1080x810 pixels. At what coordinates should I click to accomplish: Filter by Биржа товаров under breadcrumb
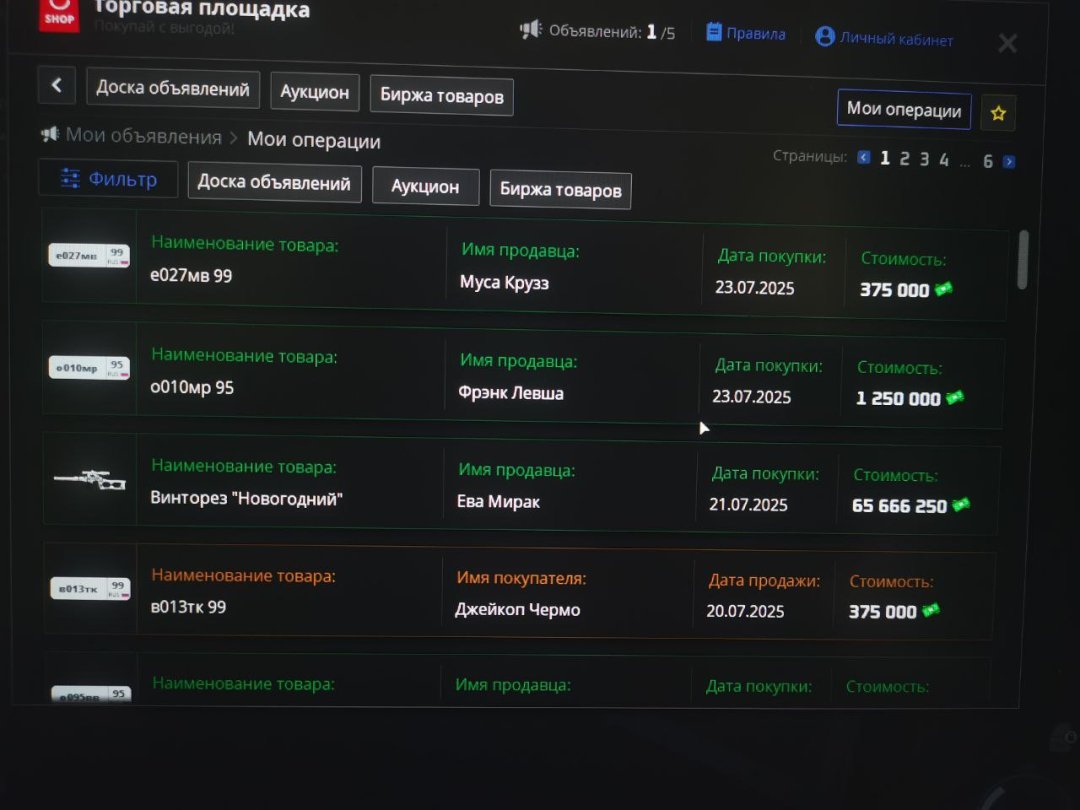(560, 189)
